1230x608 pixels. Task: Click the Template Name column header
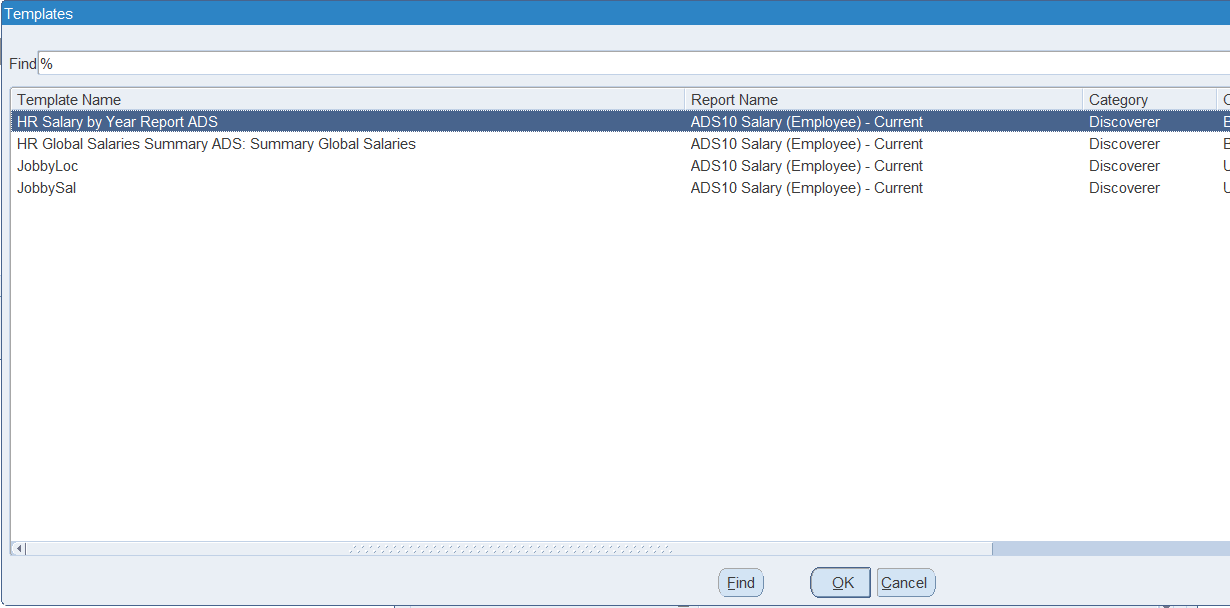click(348, 100)
